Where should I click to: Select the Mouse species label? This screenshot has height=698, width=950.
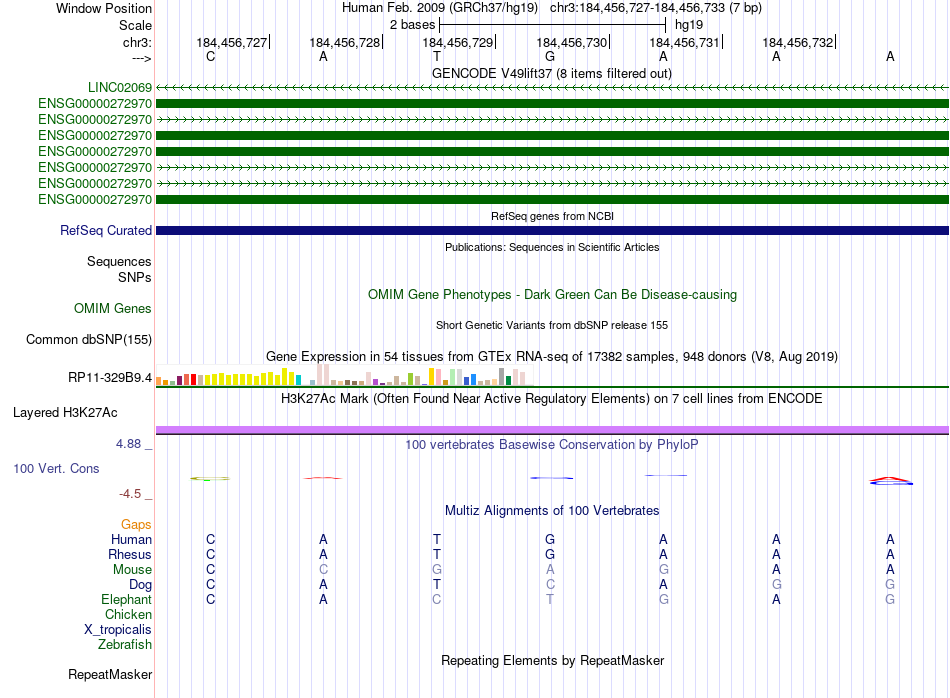(x=133, y=570)
